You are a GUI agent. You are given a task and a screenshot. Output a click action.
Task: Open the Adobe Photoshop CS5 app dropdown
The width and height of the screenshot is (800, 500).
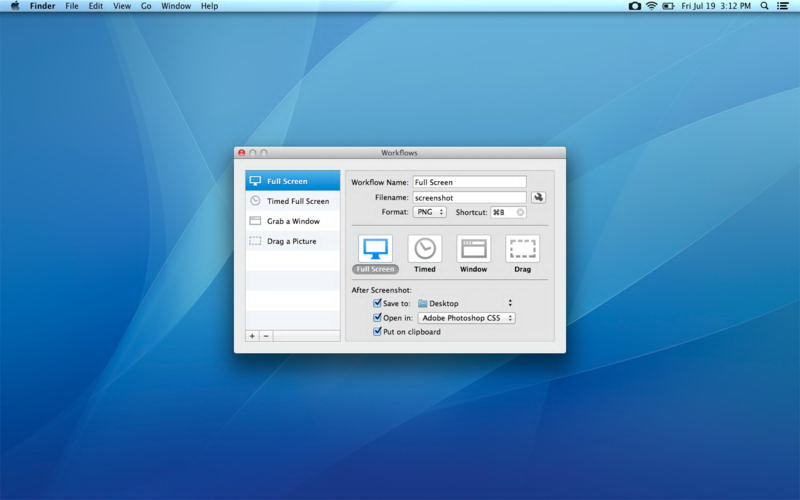pyautogui.click(x=466, y=318)
